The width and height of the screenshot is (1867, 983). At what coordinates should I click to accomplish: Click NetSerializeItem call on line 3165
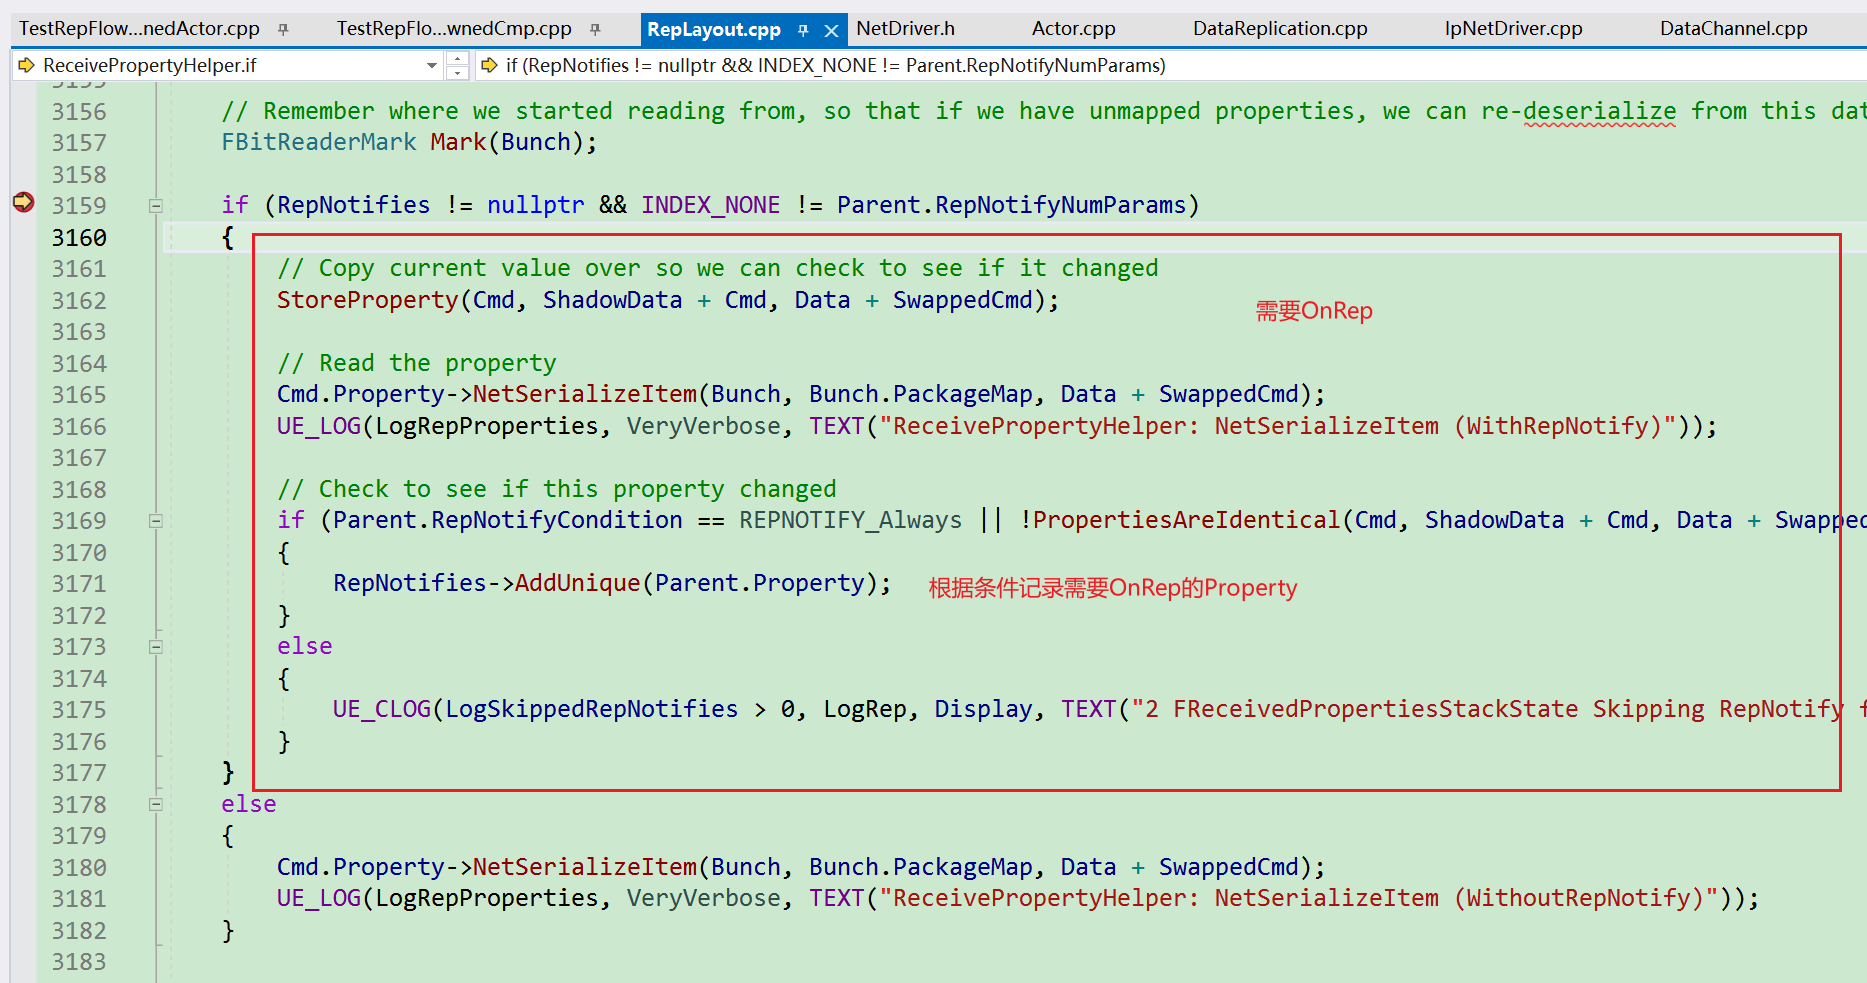click(585, 394)
